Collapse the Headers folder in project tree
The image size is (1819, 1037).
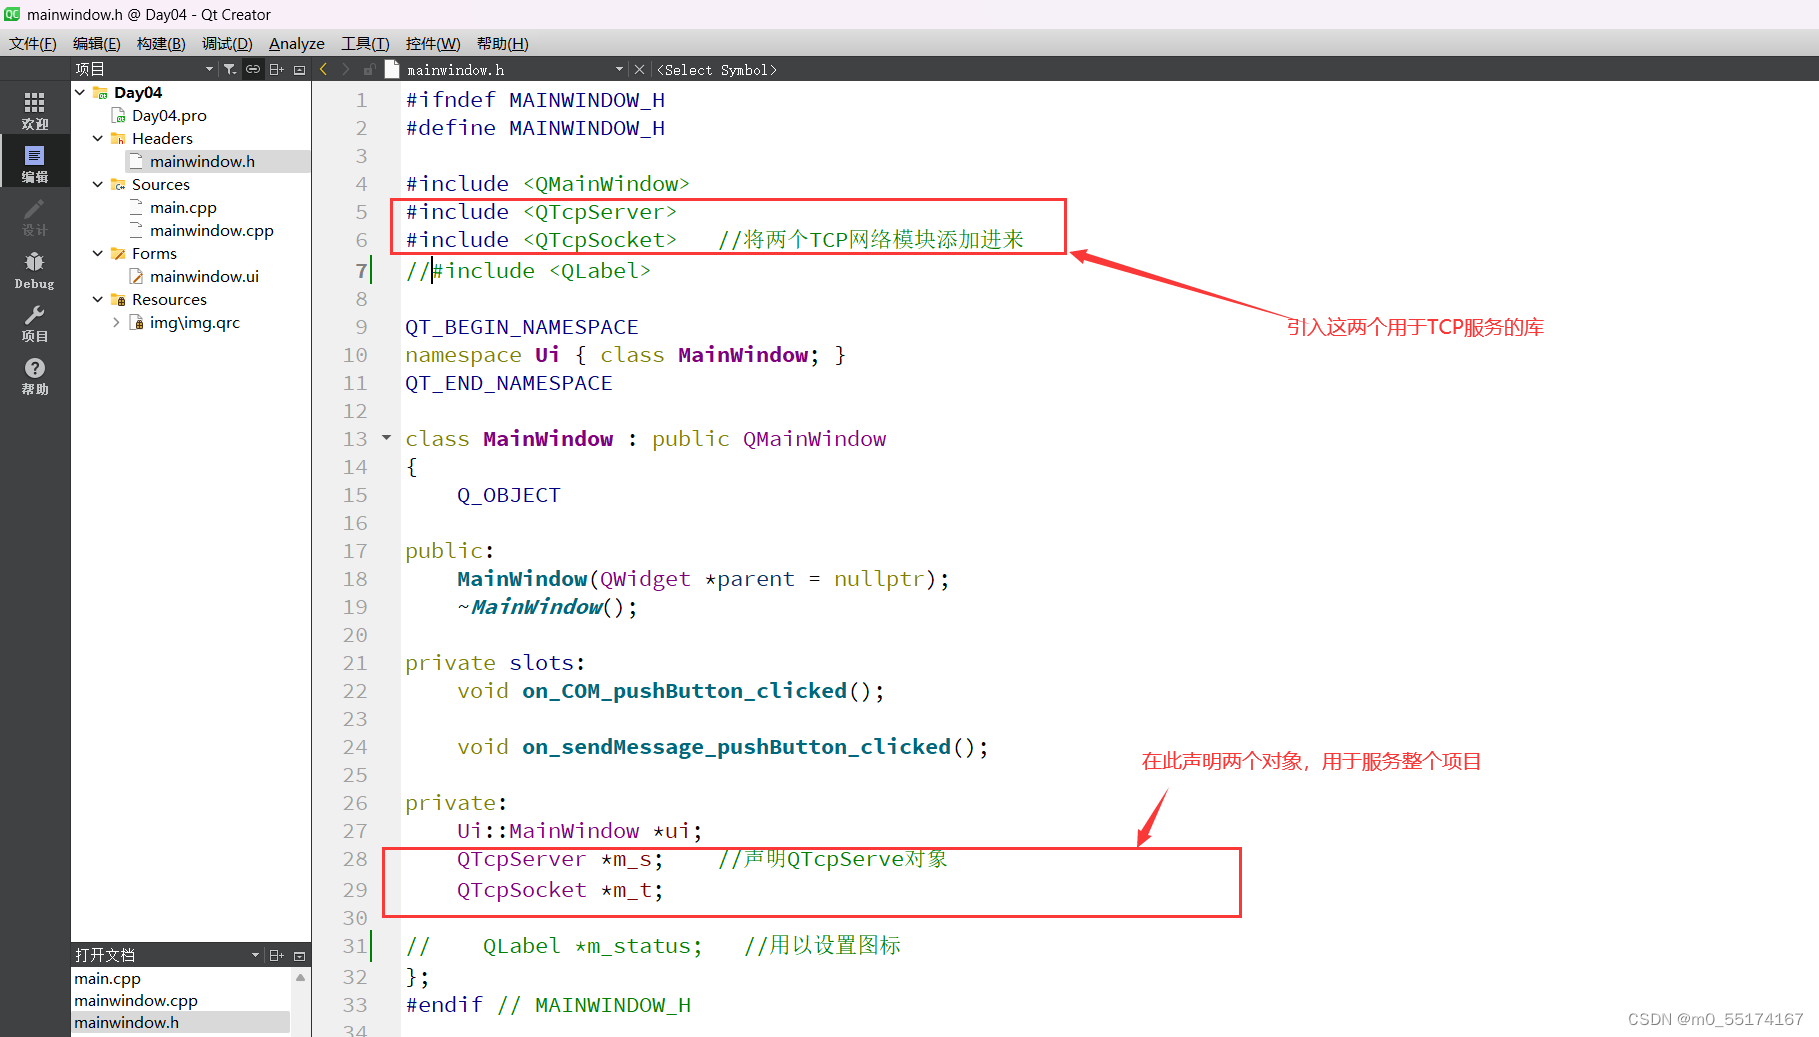point(97,138)
